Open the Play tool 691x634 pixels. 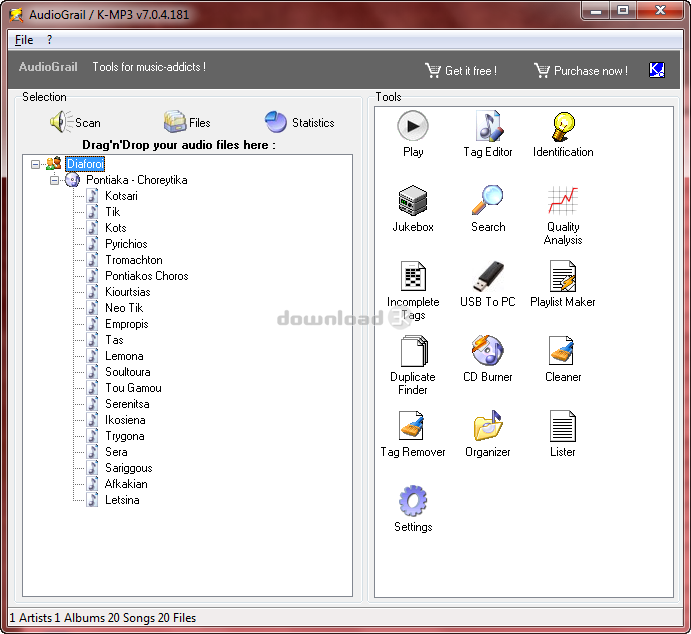tap(413, 134)
